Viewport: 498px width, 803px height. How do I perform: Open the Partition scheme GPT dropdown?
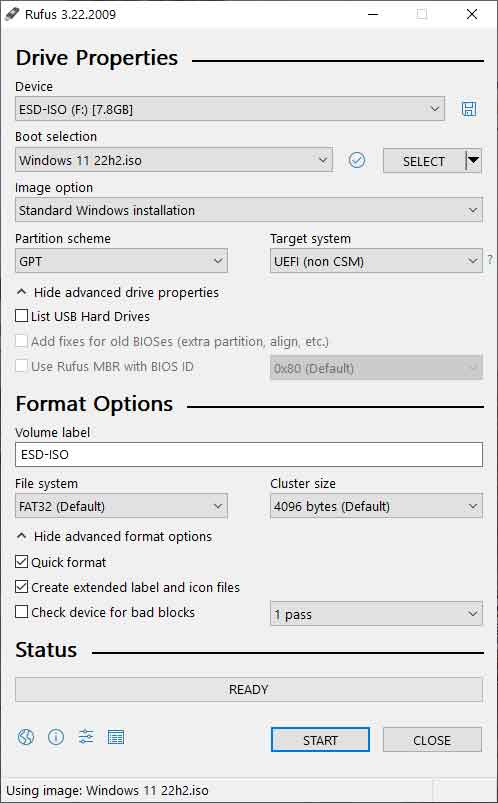click(x=121, y=261)
